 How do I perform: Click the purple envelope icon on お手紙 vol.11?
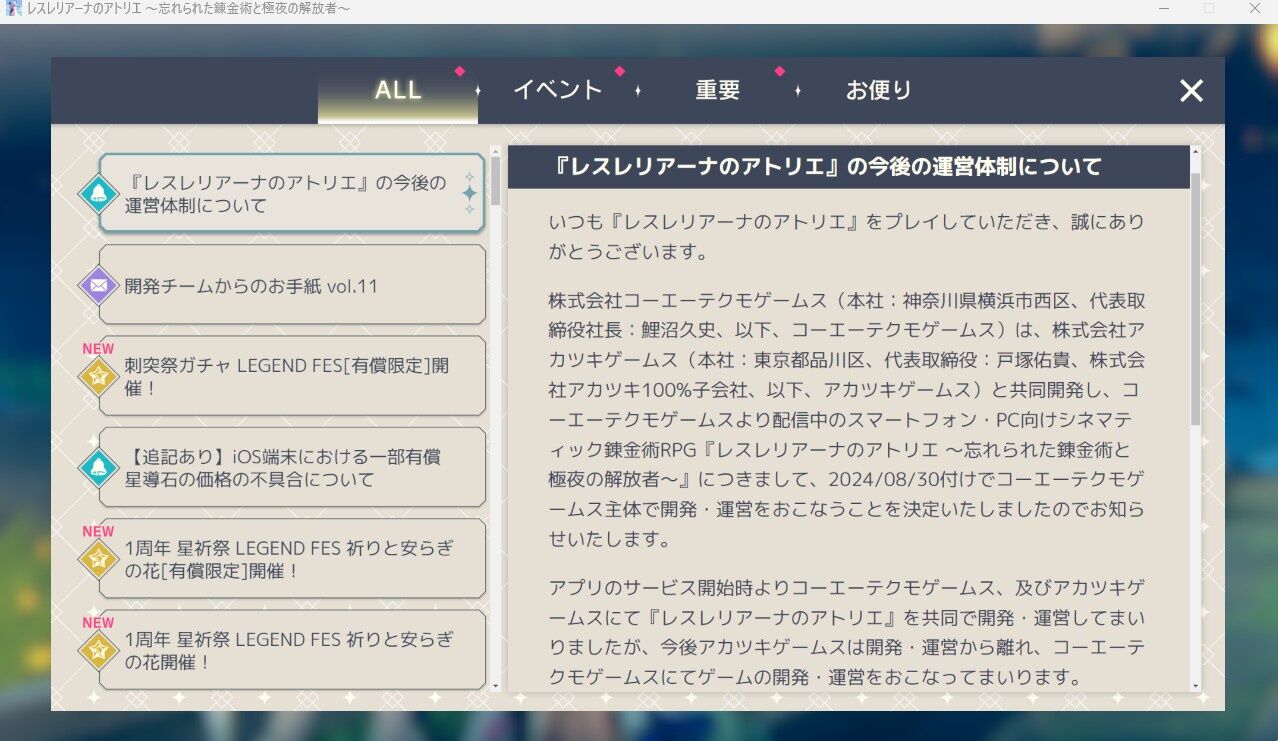click(x=99, y=286)
